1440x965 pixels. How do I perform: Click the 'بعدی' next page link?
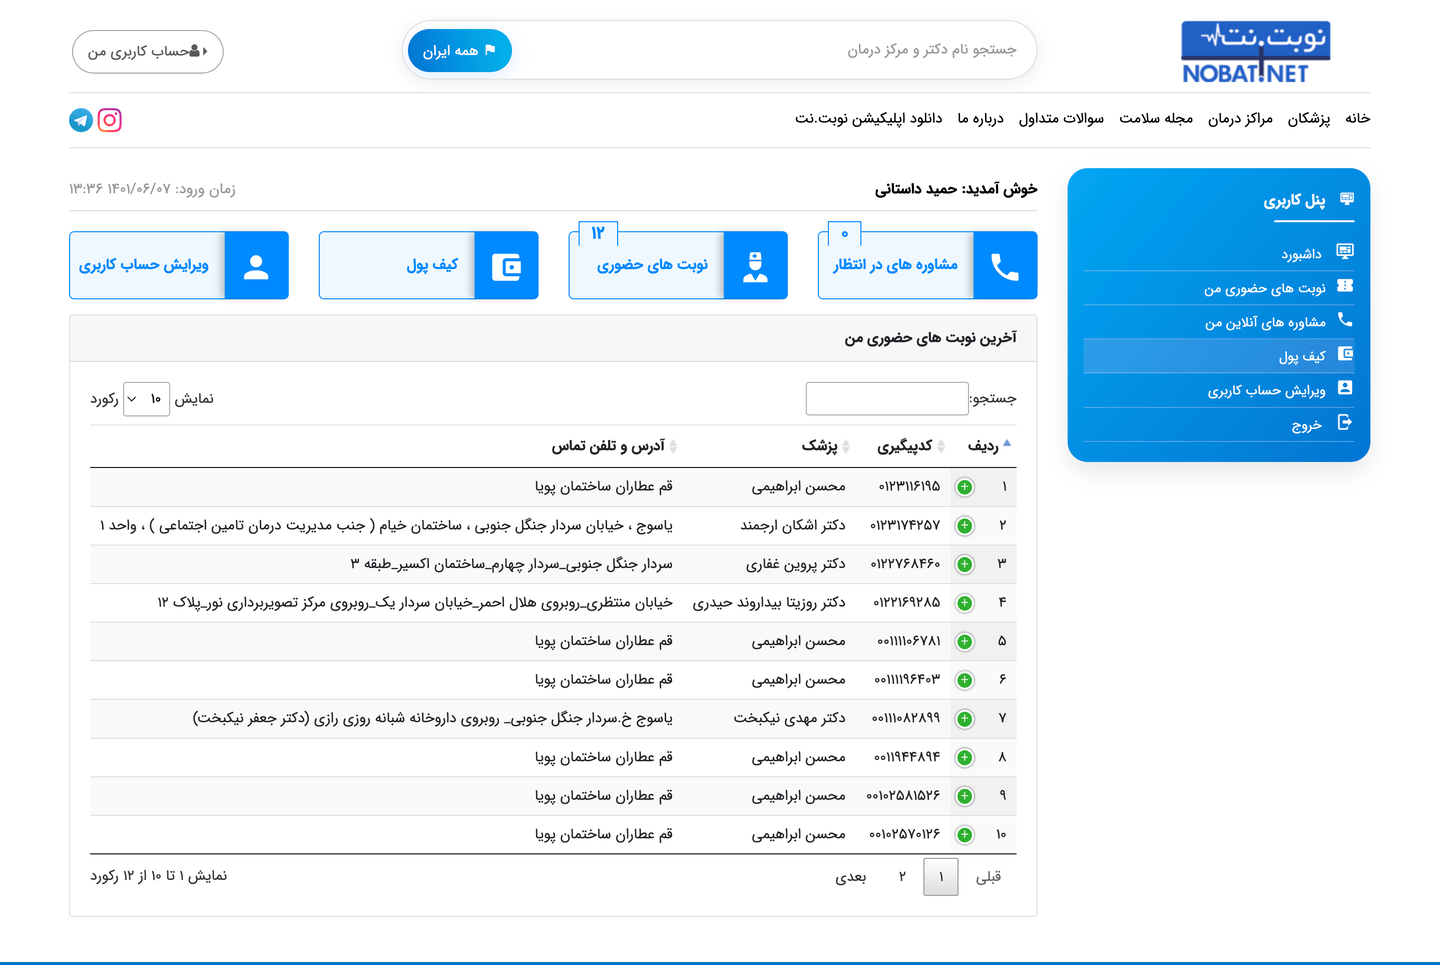tap(851, 877)
